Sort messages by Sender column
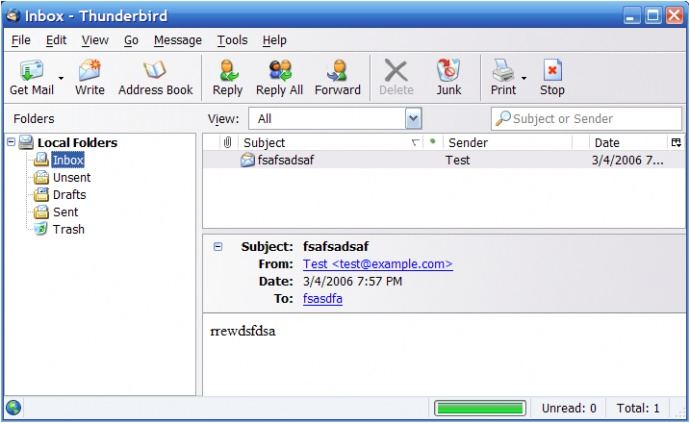The height and width of the screenshot is (423, 690). tap(507, 142)
